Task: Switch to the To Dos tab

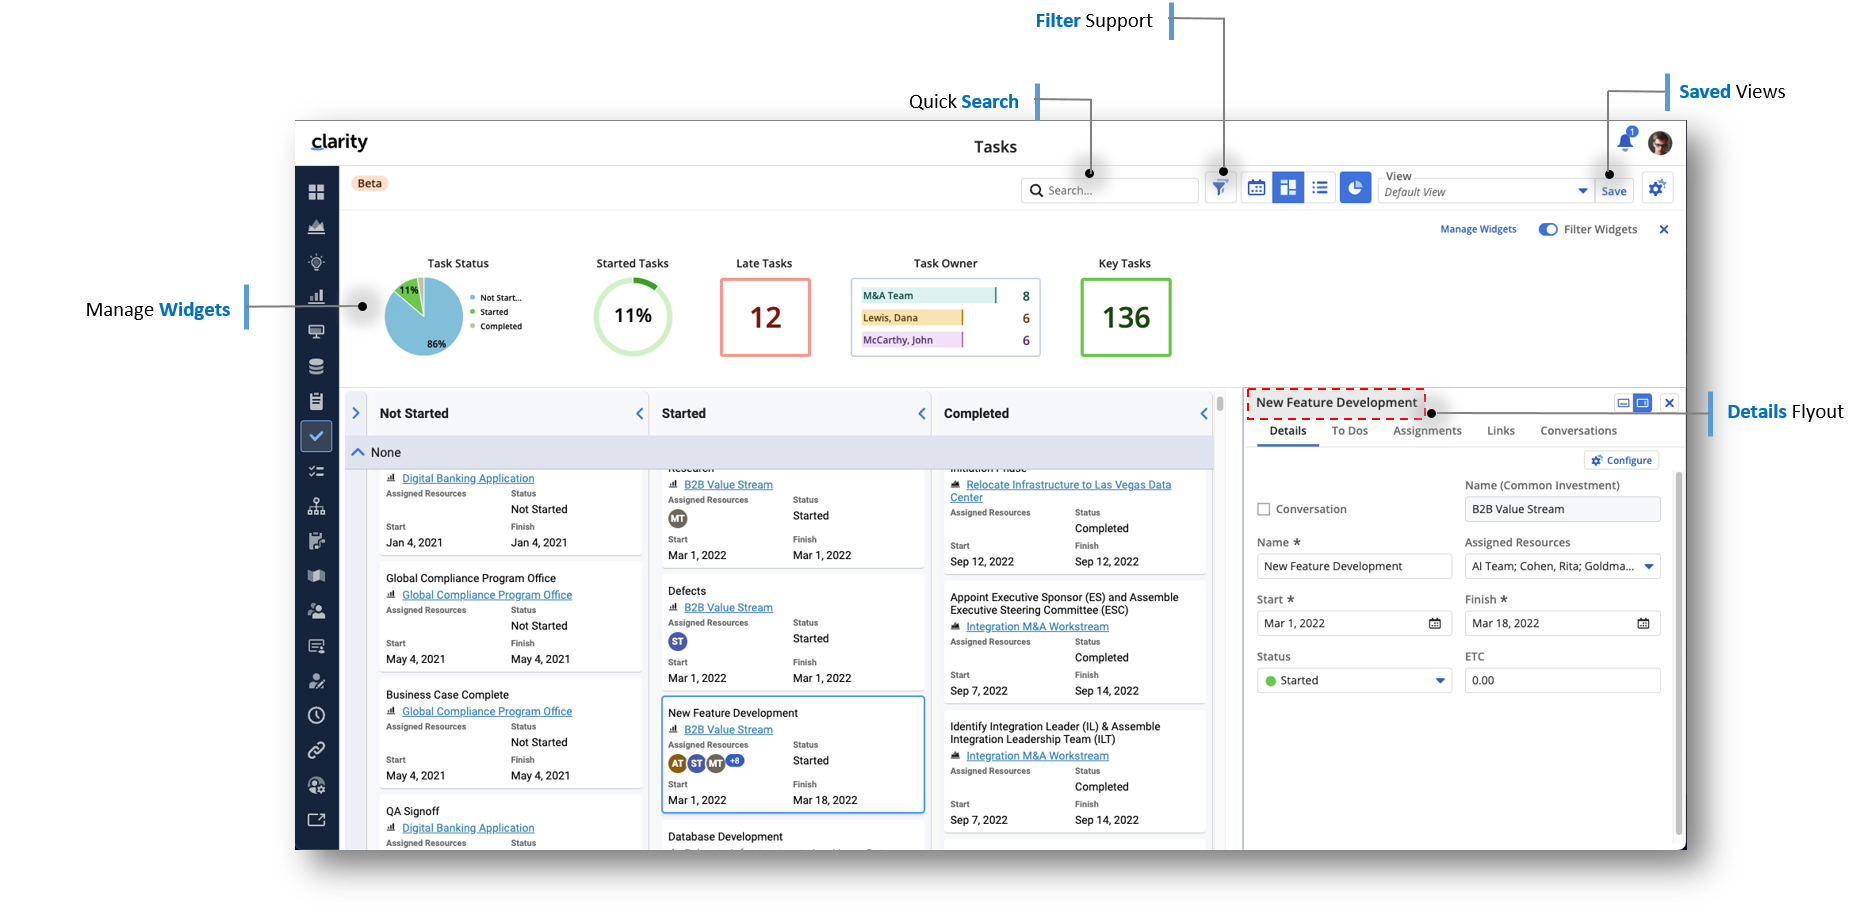Action: tap(1349, 431)
